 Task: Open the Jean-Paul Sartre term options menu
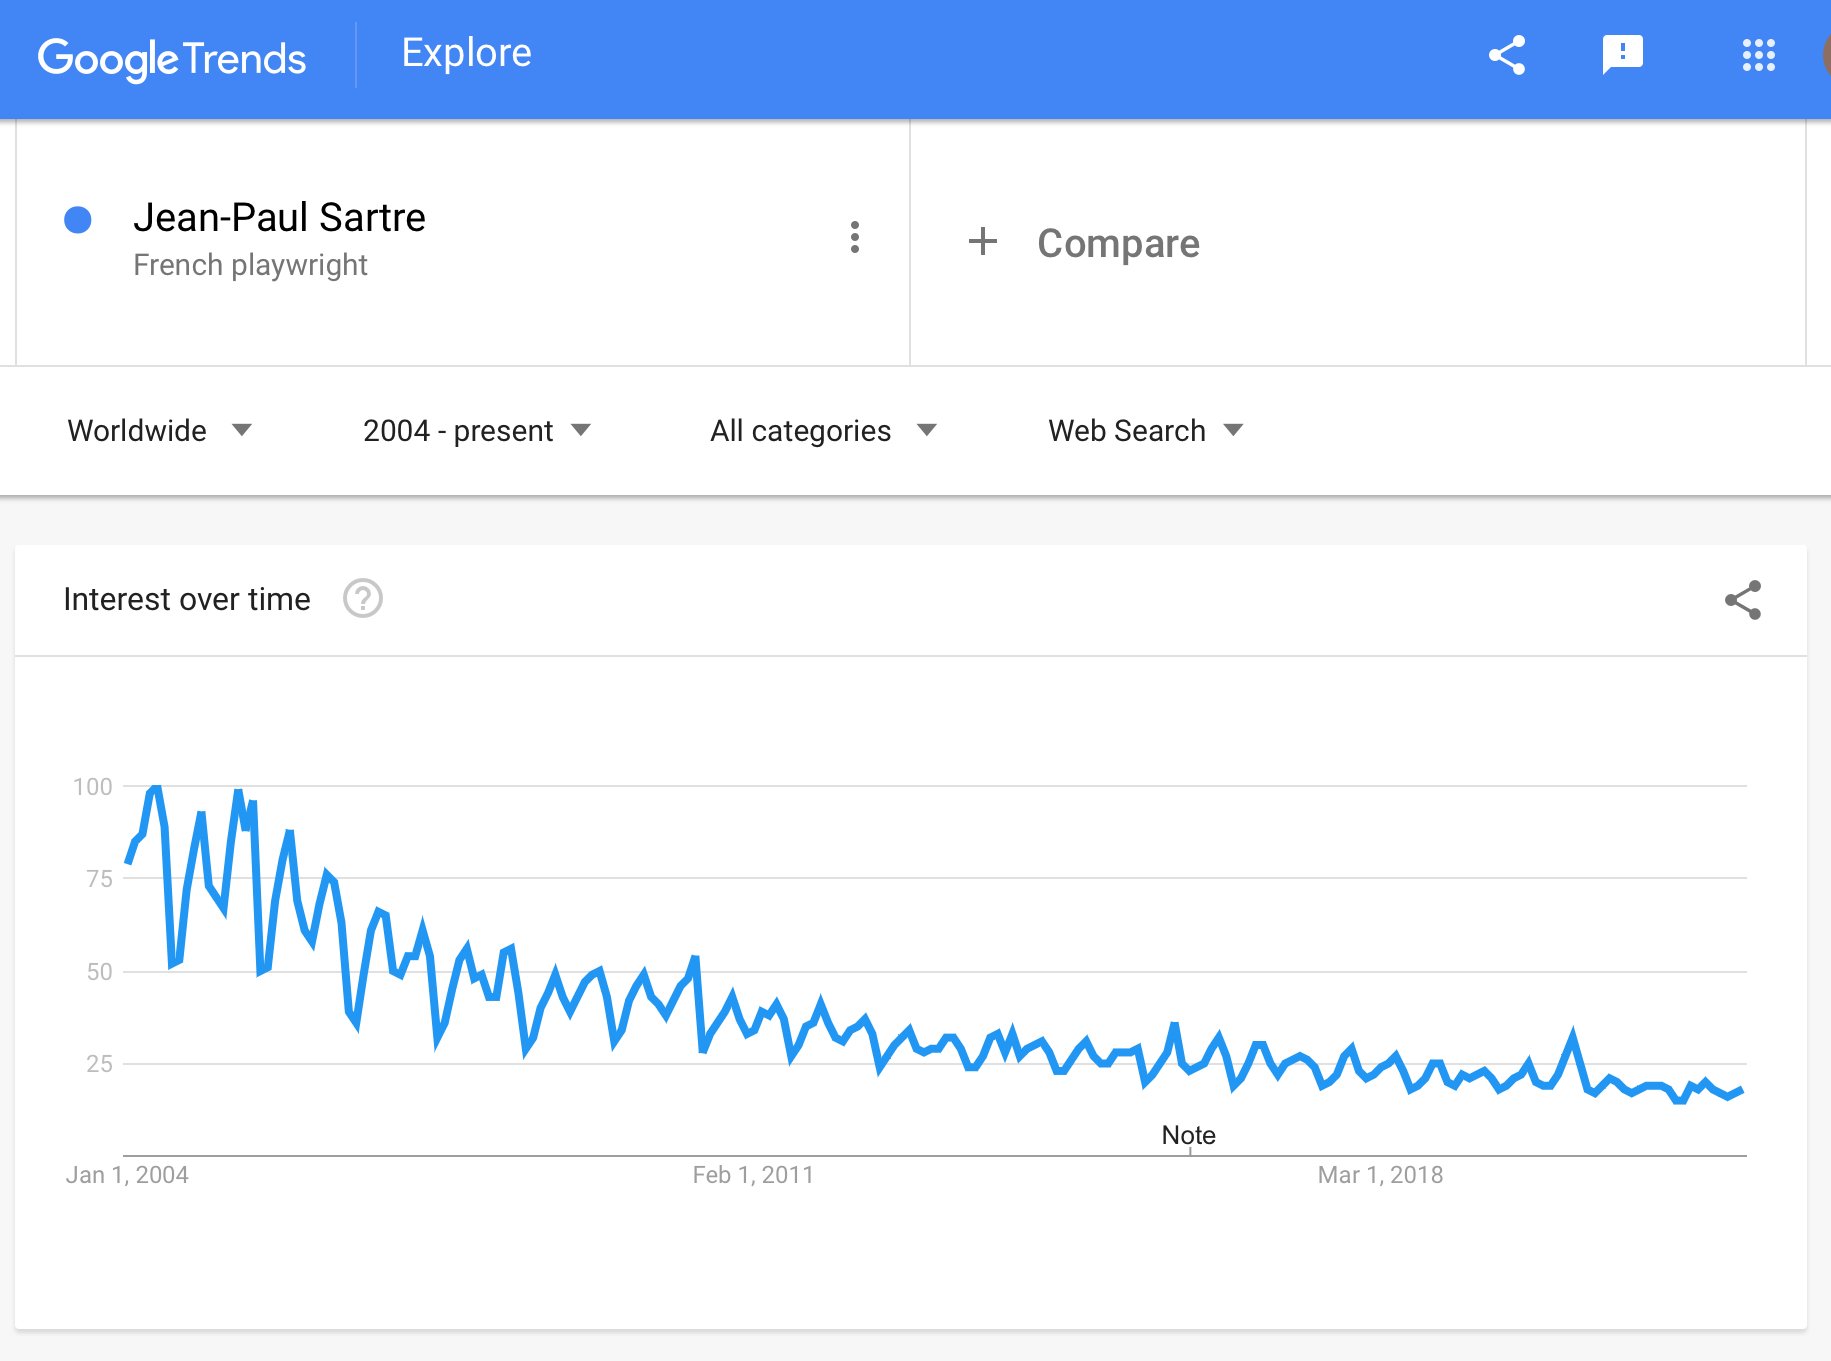pyautogui.click(x=854, y=237)
